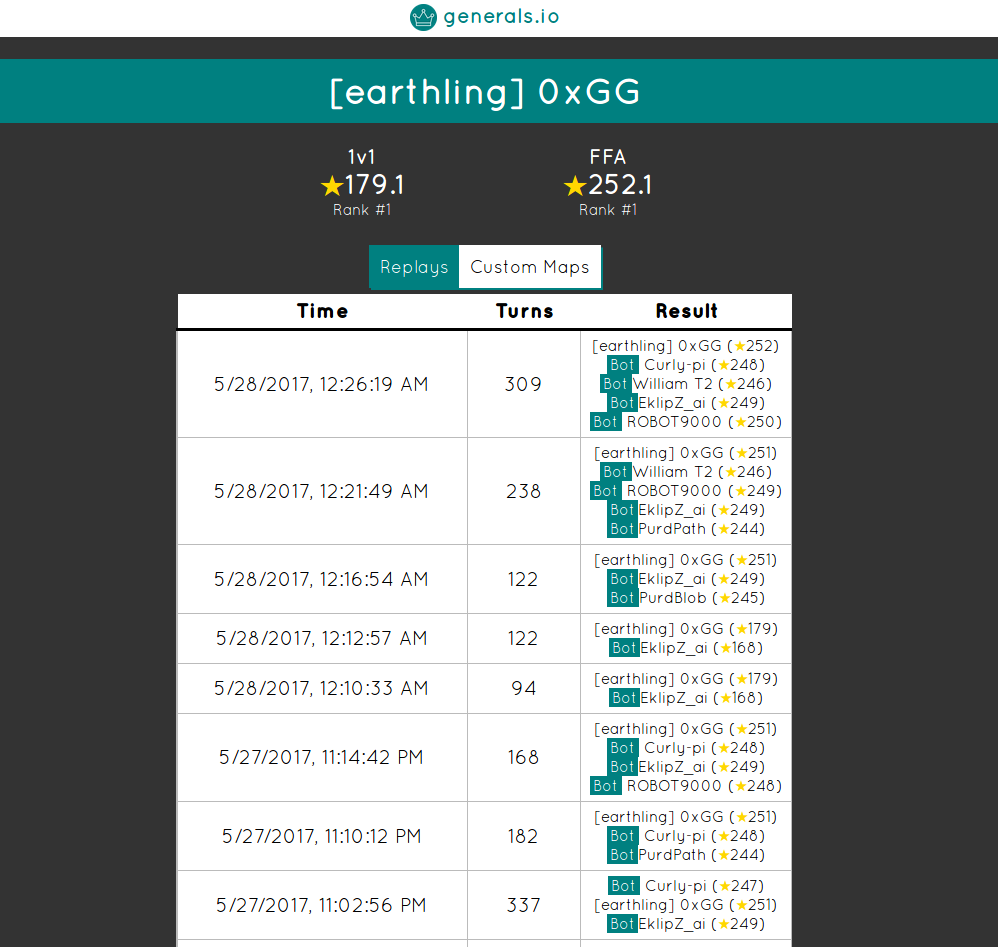Click Bot badge beside ROBOT9000 in 168-turn replay

click(x=605, y=786)
